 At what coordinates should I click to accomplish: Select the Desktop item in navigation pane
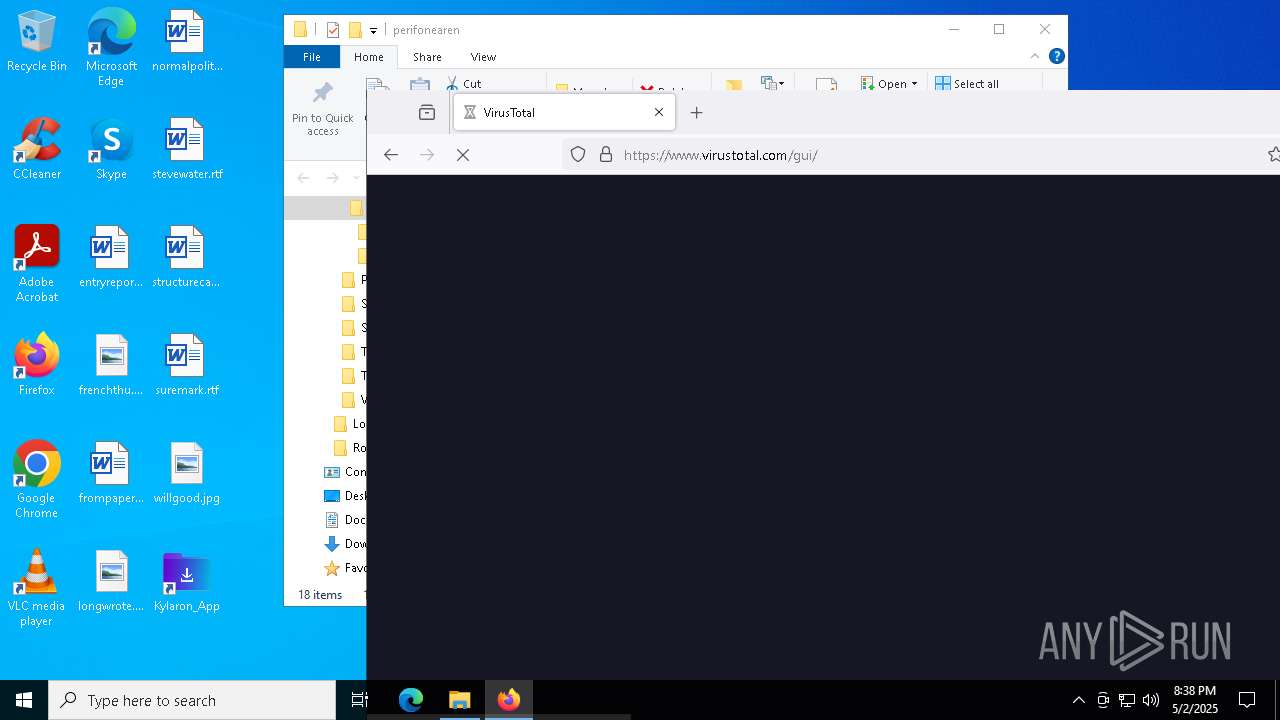[x=344, y=496]
